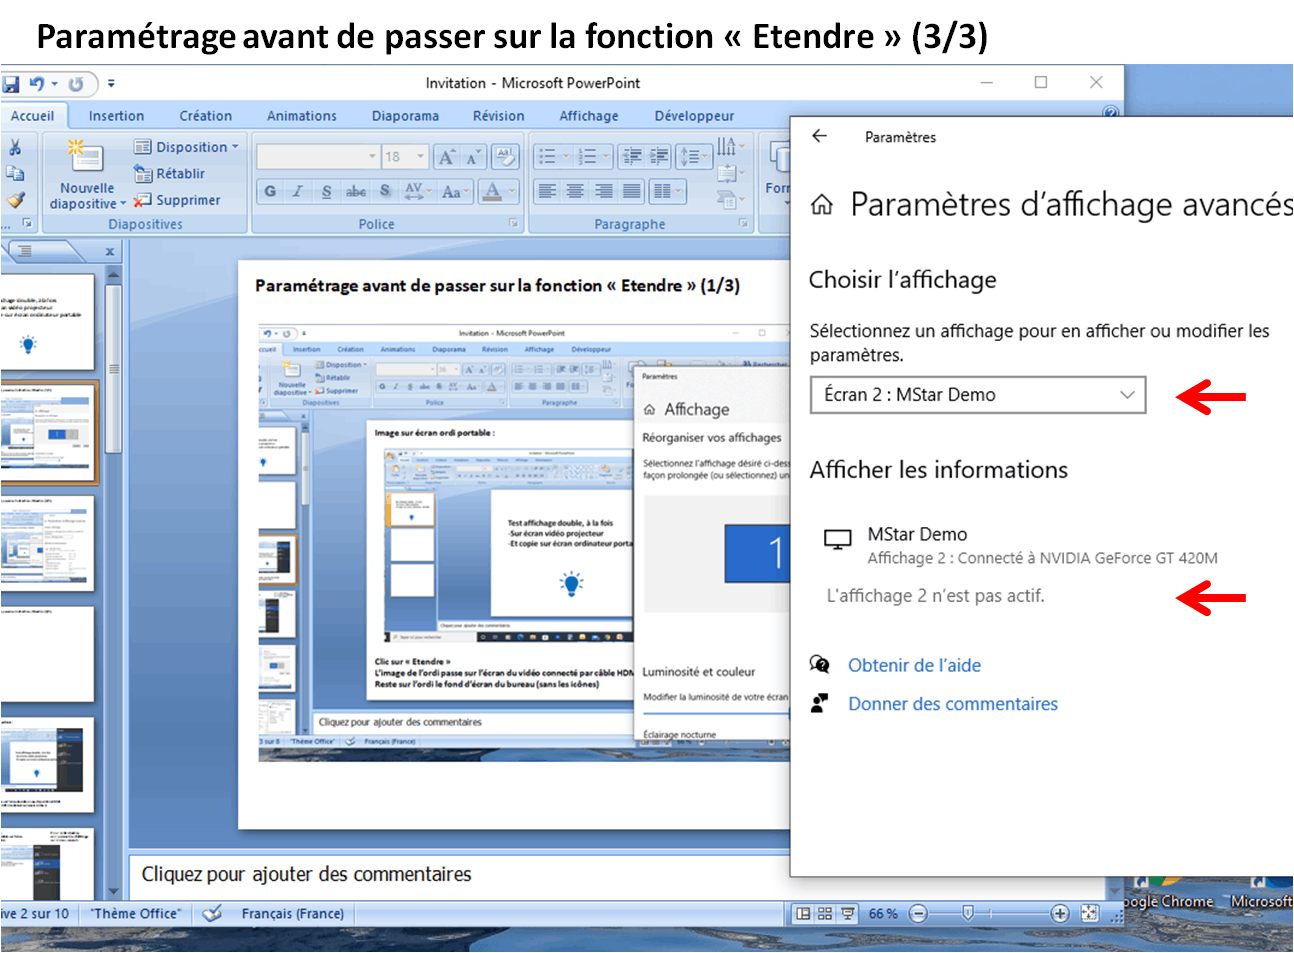
Task: Click the font color A swatch
Action: [491, 191]
